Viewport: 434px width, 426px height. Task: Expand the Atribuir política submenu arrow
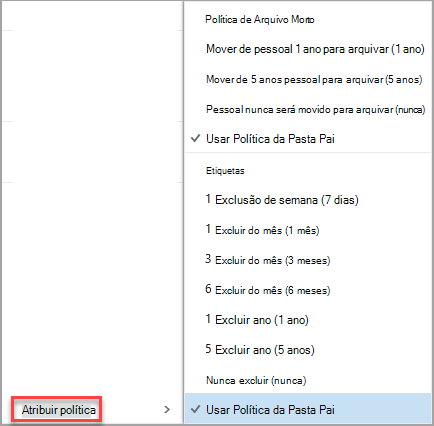pos(167,410)
